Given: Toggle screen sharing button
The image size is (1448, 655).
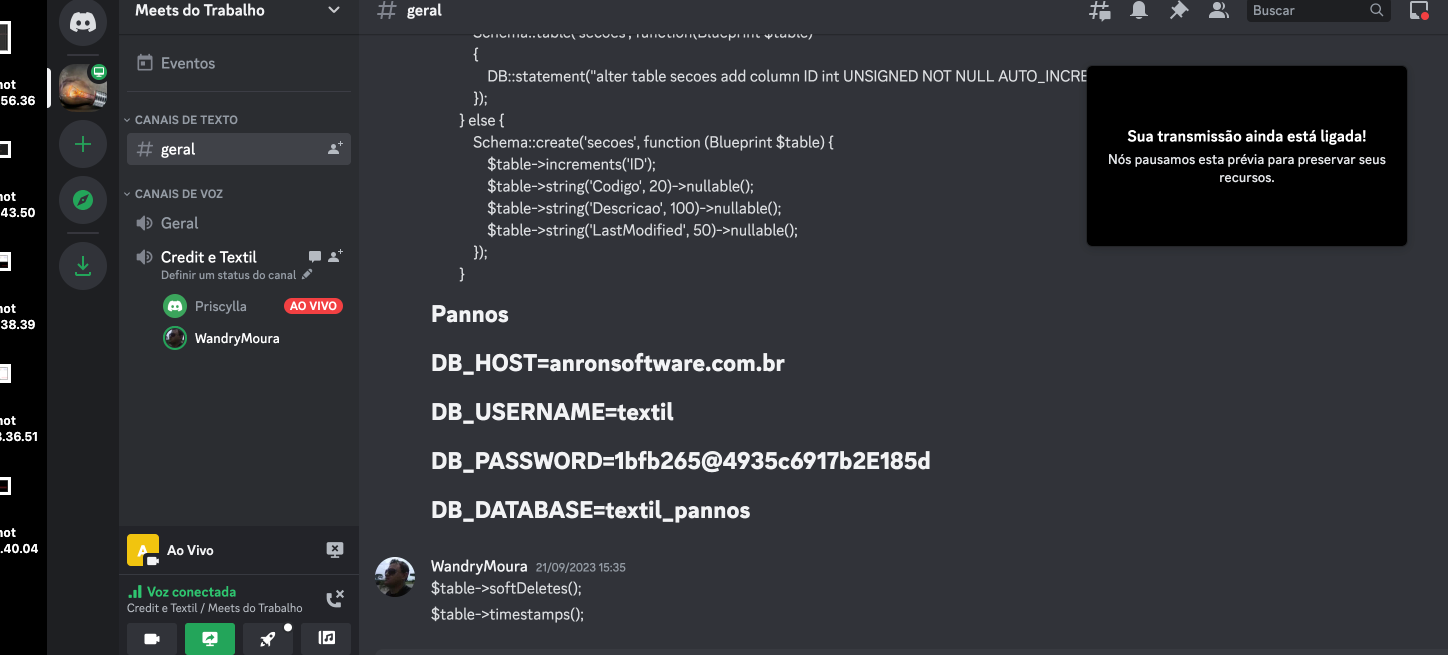Looking at the screenshot, I should 210,638.
